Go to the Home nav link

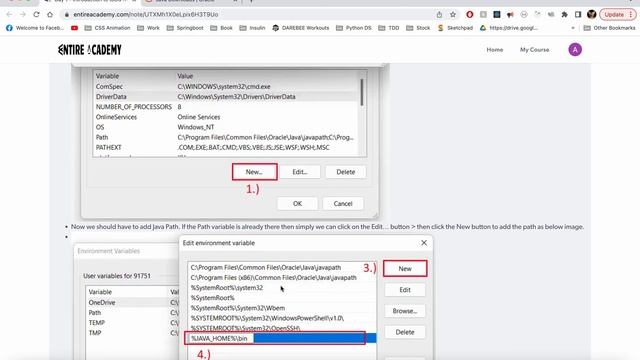495,50
